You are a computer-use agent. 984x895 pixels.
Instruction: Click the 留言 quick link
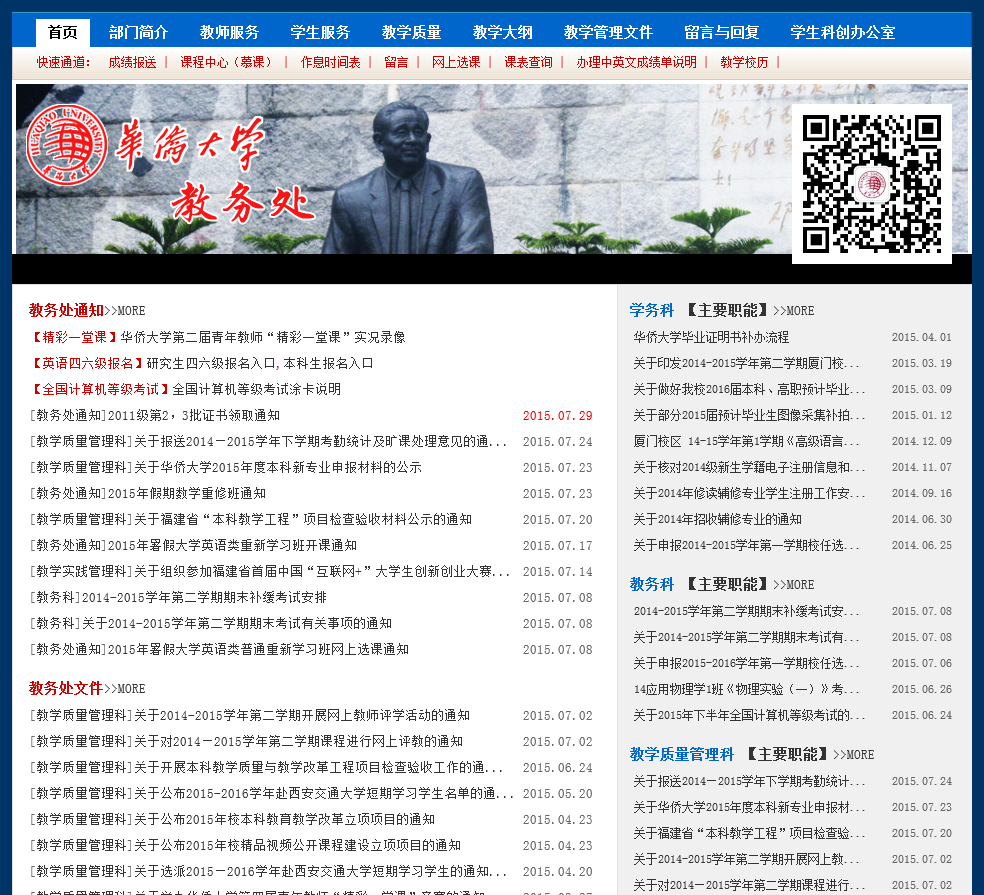[x=396, y=62]
